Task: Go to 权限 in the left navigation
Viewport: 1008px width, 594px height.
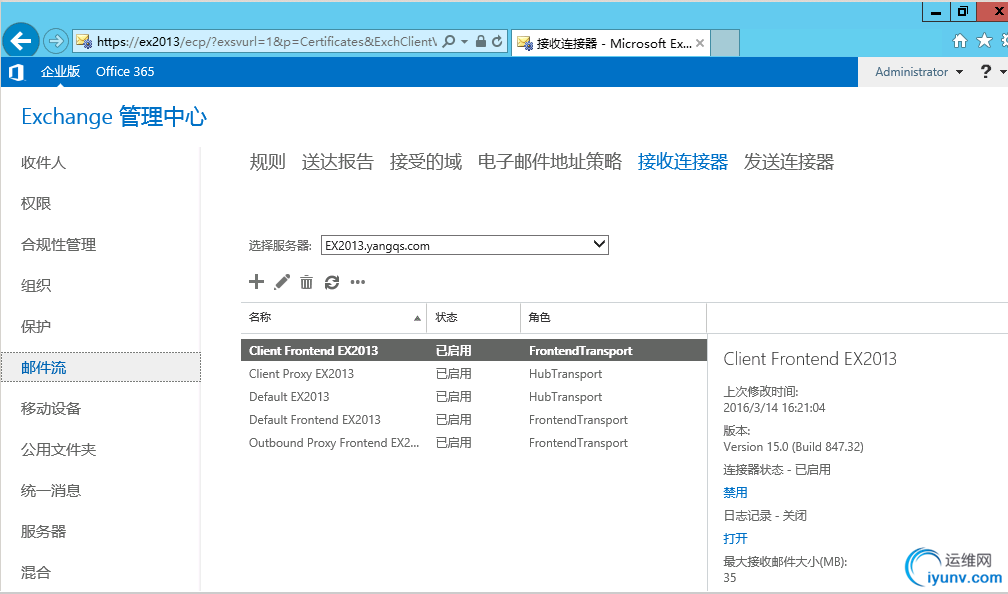Action: (36, 204)
